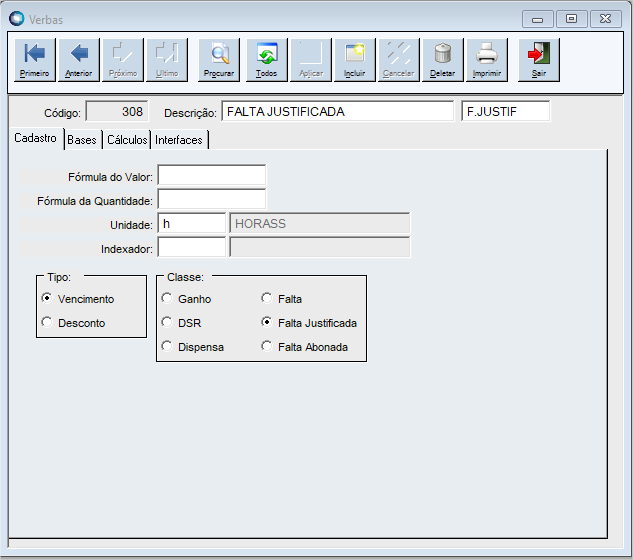Focus the Fórmula do Valor field
Image resolution: width=633 pixels, height=560 pixels.
coord(212,175)
